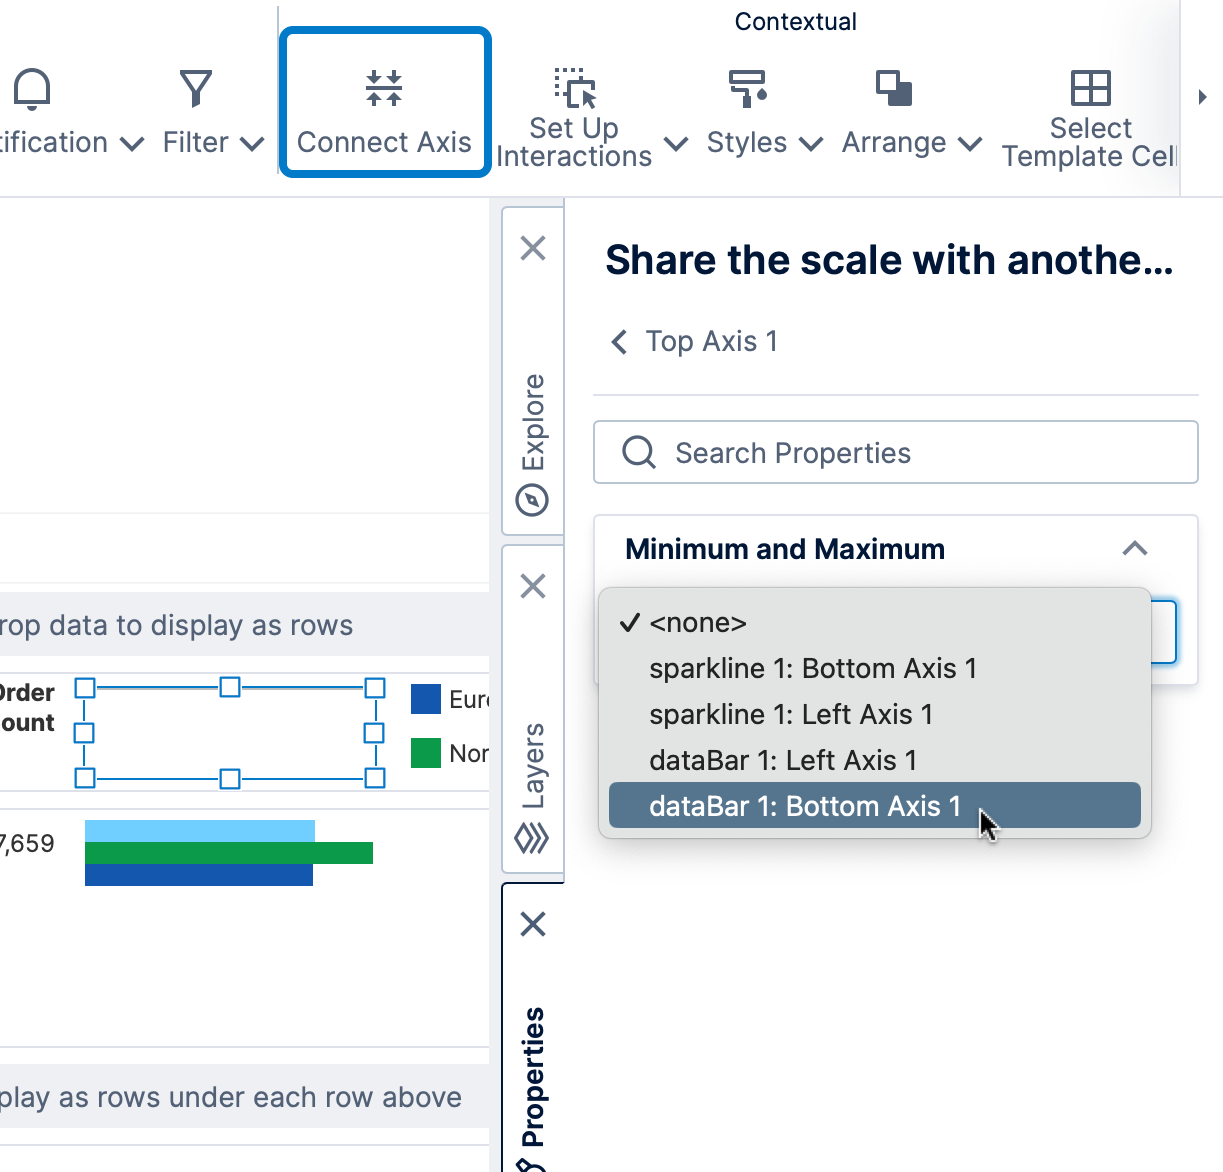
Task: Click the Search Properties input field
Action: tap(896, 452)
